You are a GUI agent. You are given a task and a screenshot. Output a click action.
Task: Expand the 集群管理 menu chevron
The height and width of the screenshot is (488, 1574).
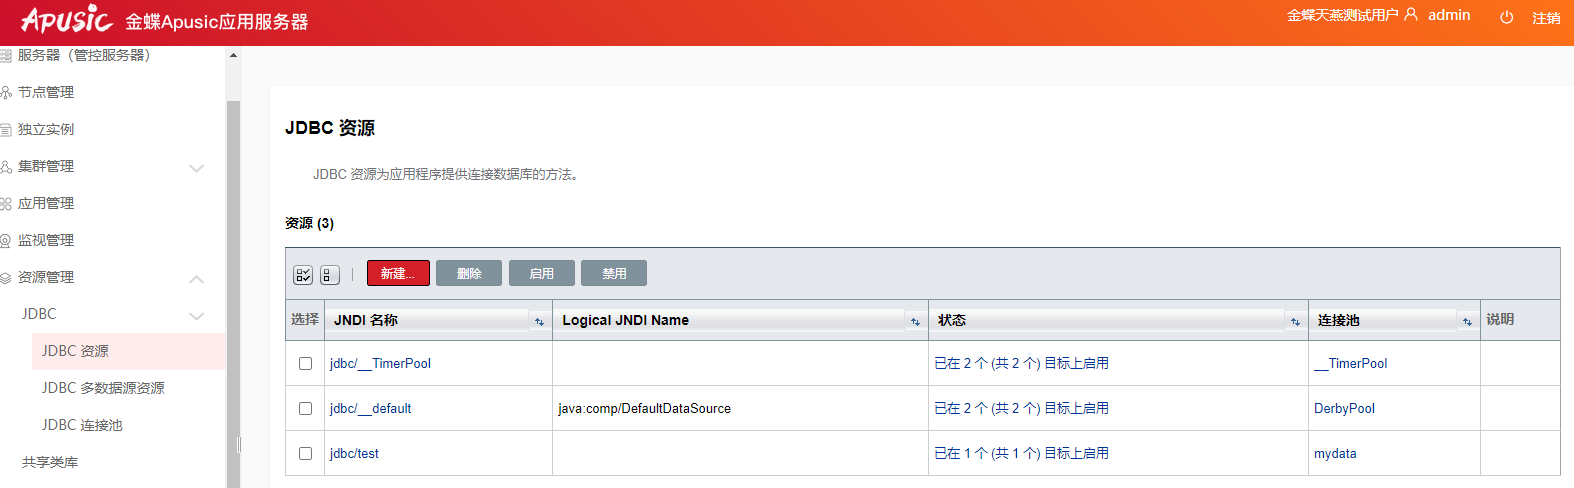point(197,168)
